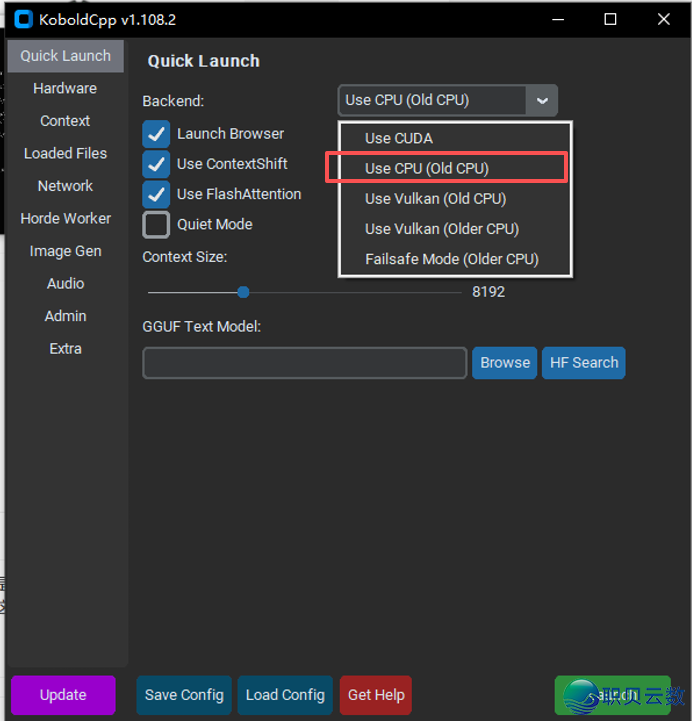The width and height of the screenshot is (692, 721).
Task: Pick Failsafe Mode (Older CPU) option
Action: (x=451, y=259)
